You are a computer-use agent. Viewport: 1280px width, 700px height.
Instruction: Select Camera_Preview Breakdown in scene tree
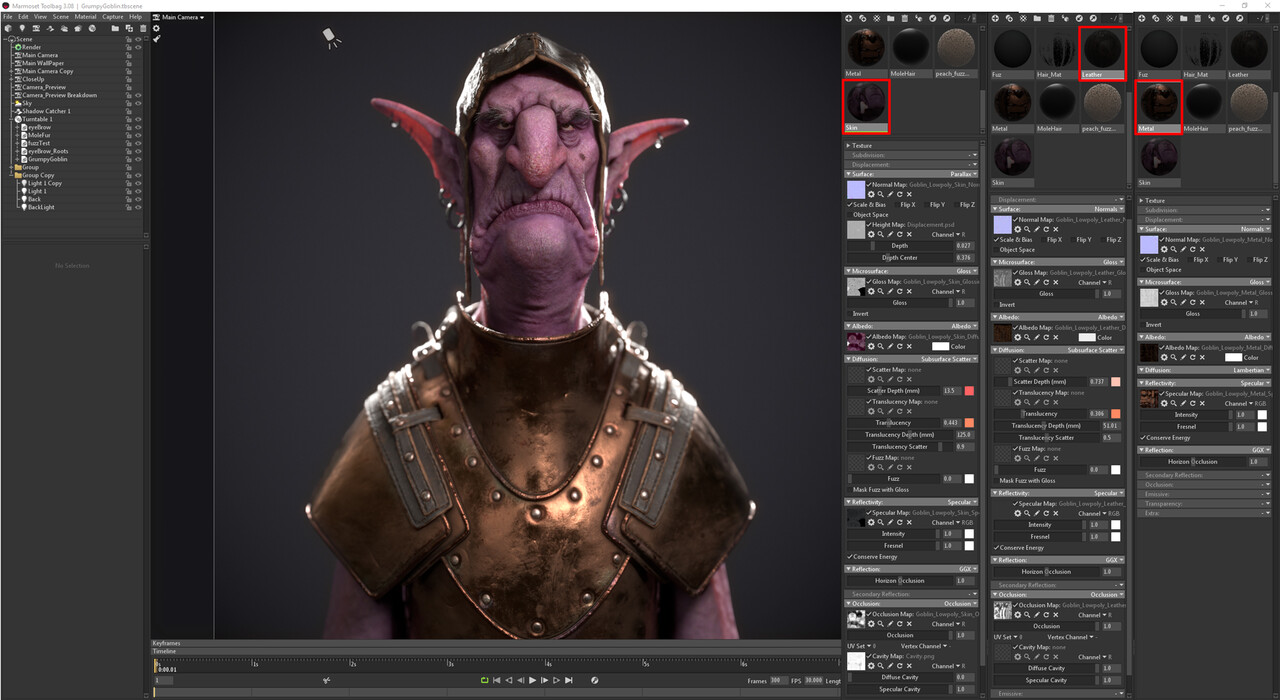click(x=60, y=95)
